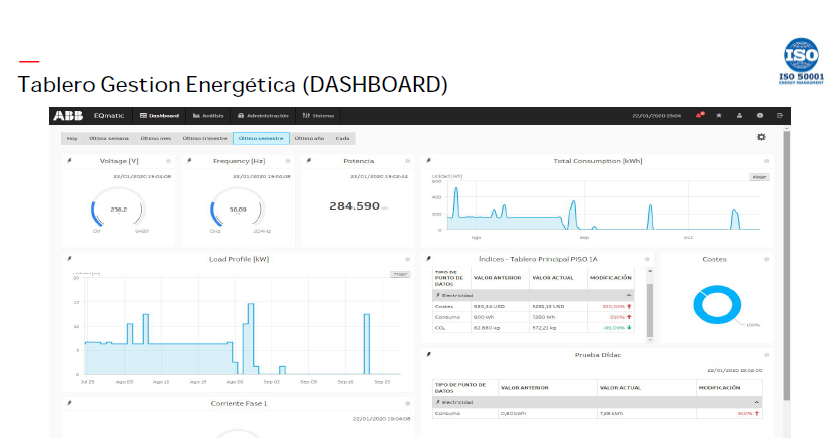Open Load Profile widget options icon

pyautogui.click(x=407, y=259)
